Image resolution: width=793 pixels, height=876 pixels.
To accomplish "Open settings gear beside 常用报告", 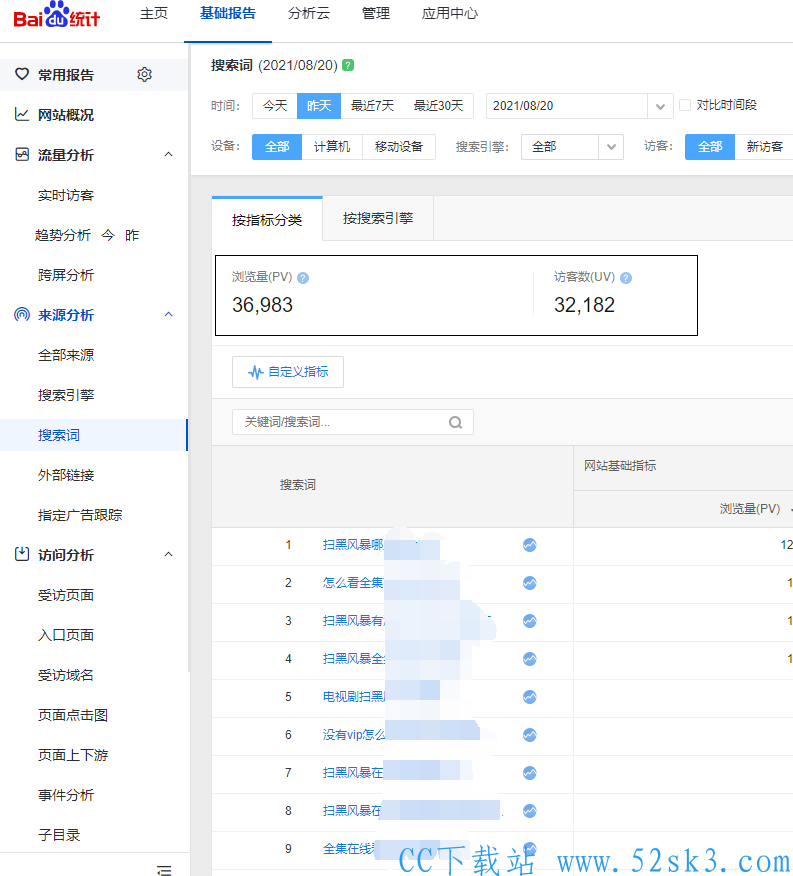I will (x=145, y=74).
